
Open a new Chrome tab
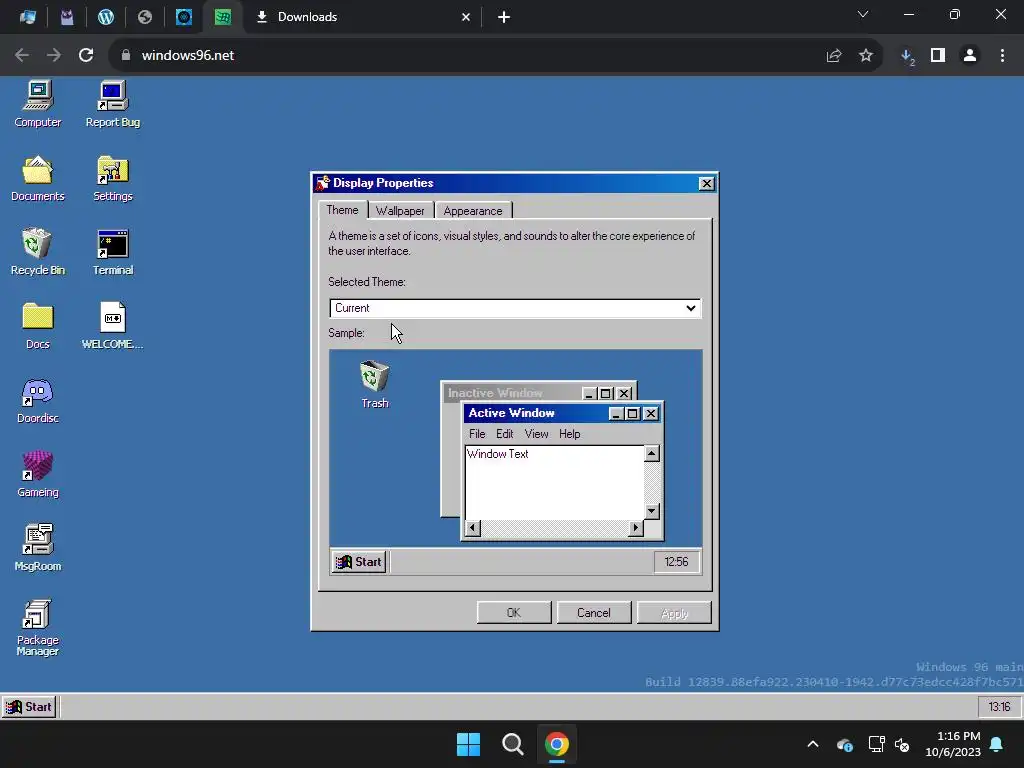pos(504,17)
